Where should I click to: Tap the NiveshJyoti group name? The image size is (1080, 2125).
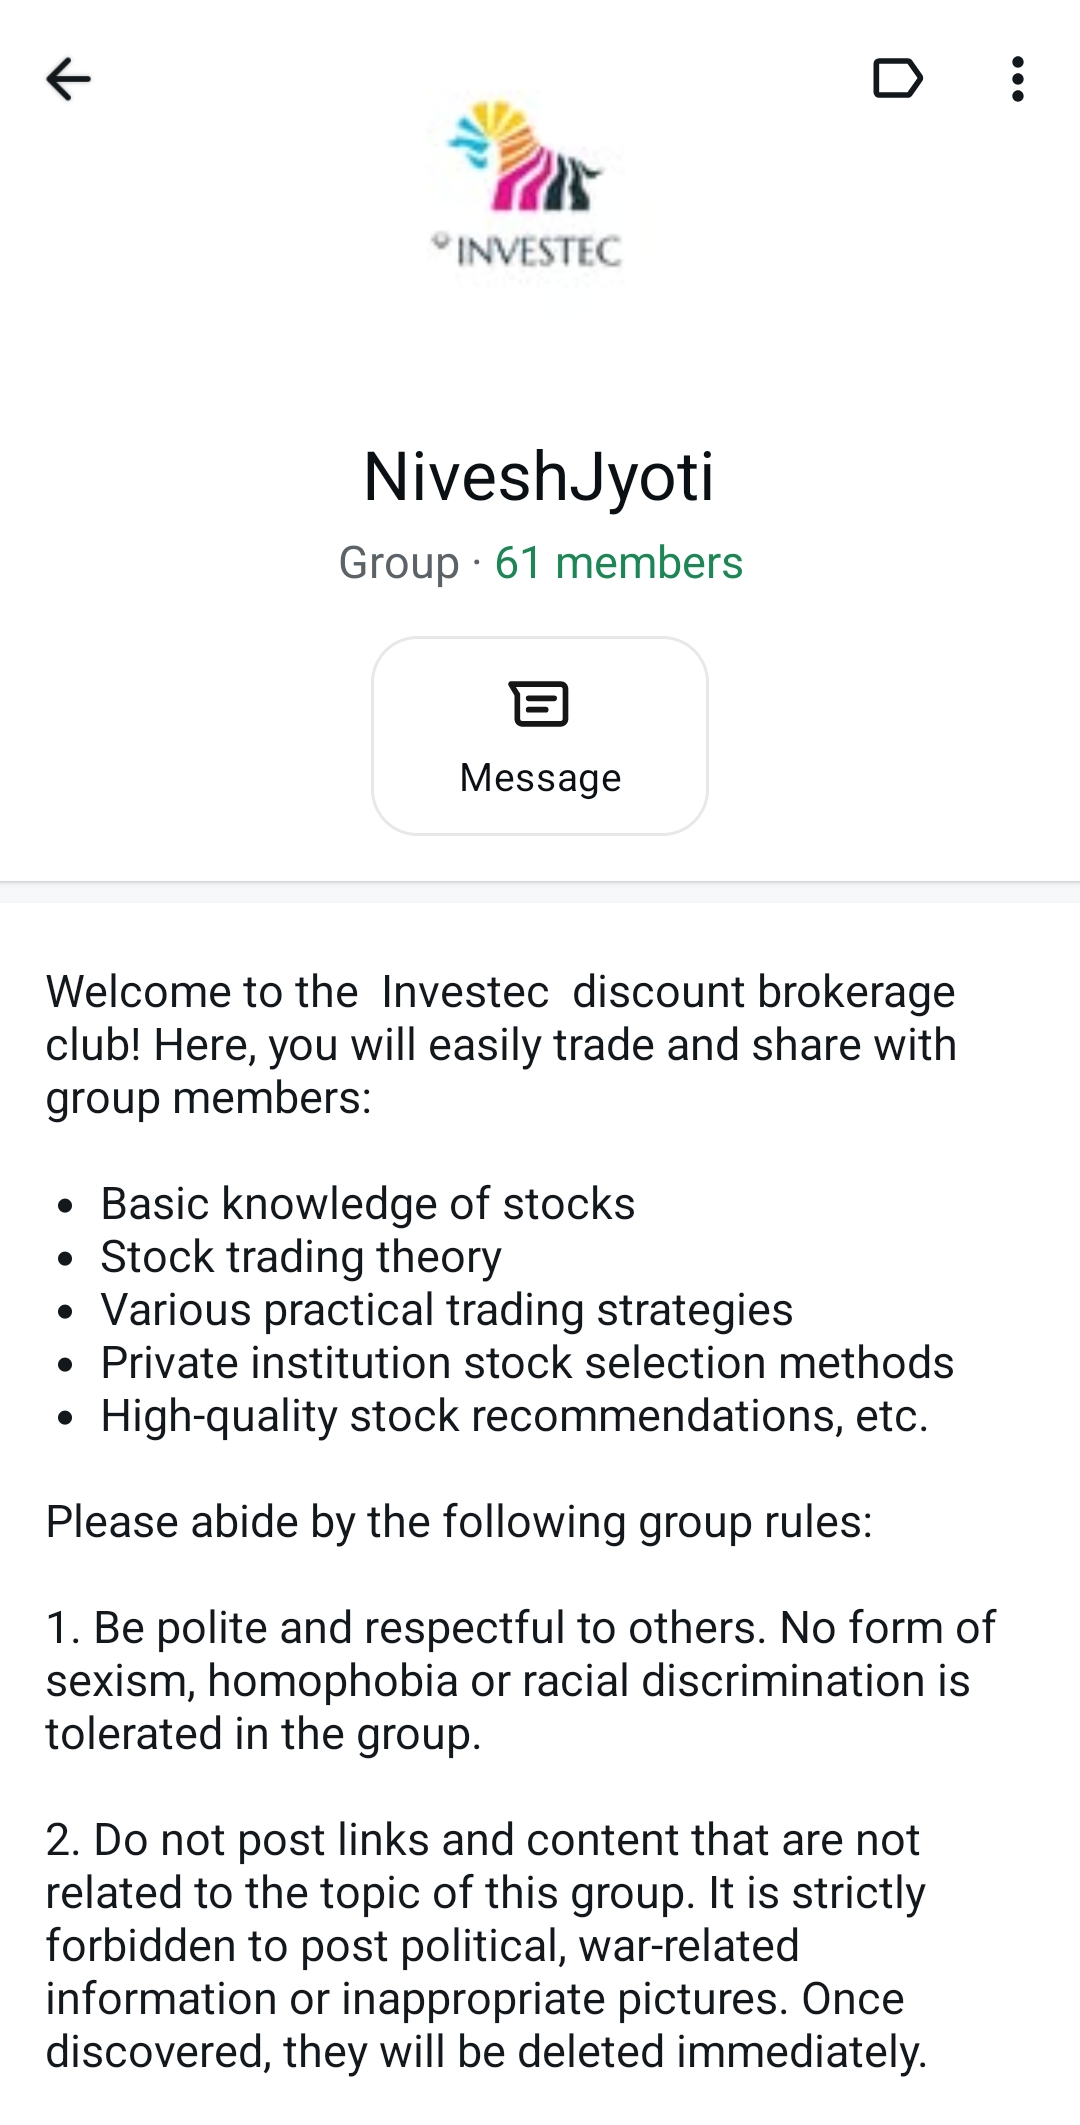(539, 476)
